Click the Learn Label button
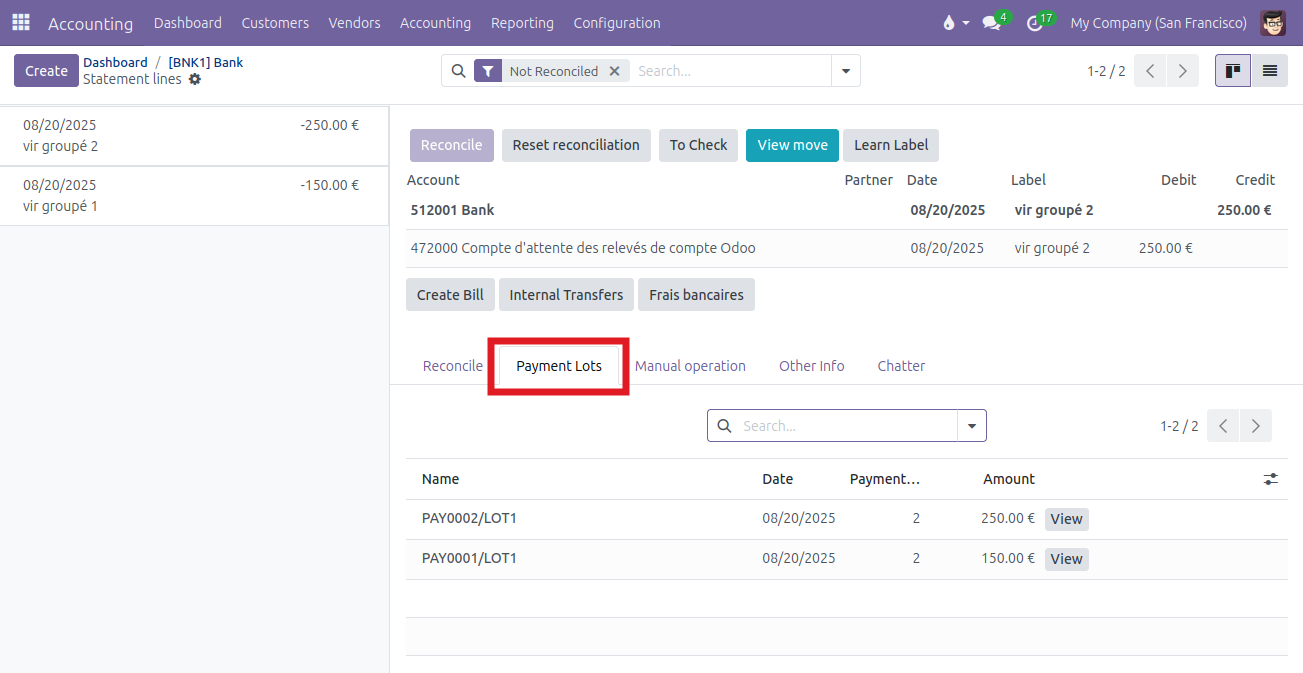1303x673 pixels. (x=891, y=145)
